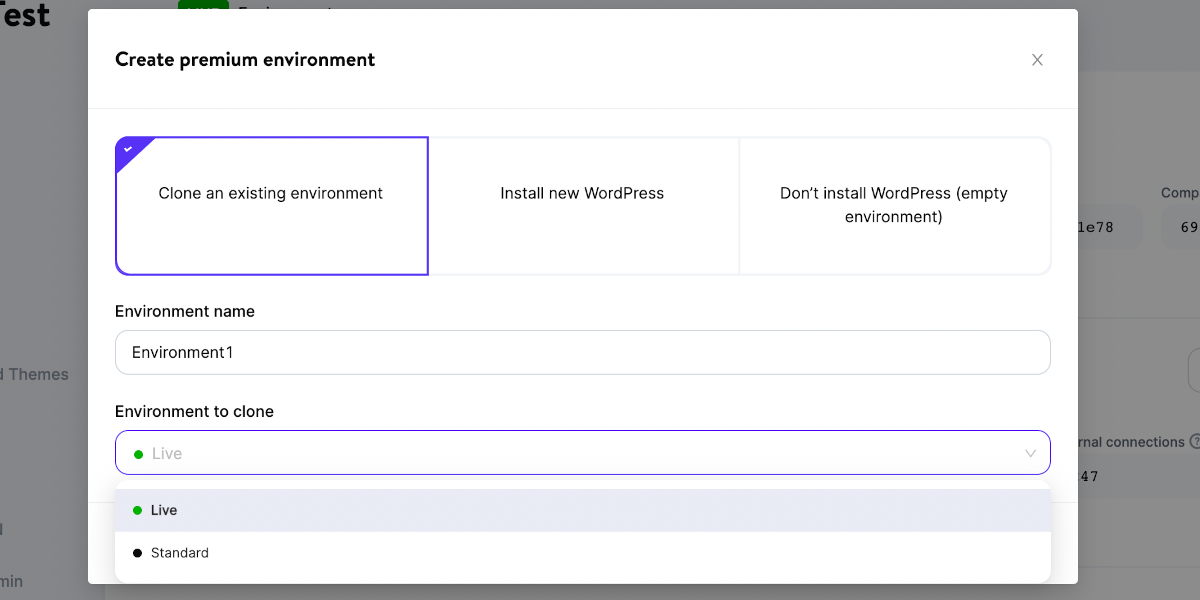
Task: Click the green LIVE badge behind dialog
Action: coord(203,5)
